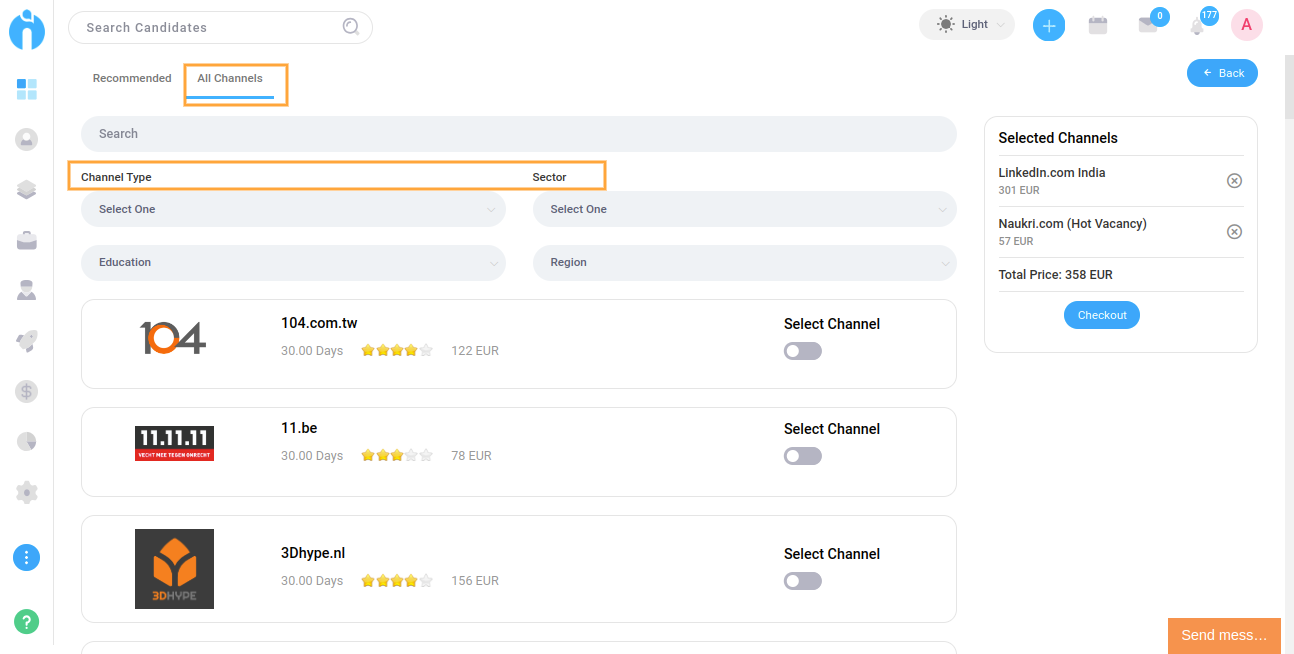Screen dimensions: 1294x654
Task: Open the rocket icon in sidebar
Action: [x=27, y=341]
